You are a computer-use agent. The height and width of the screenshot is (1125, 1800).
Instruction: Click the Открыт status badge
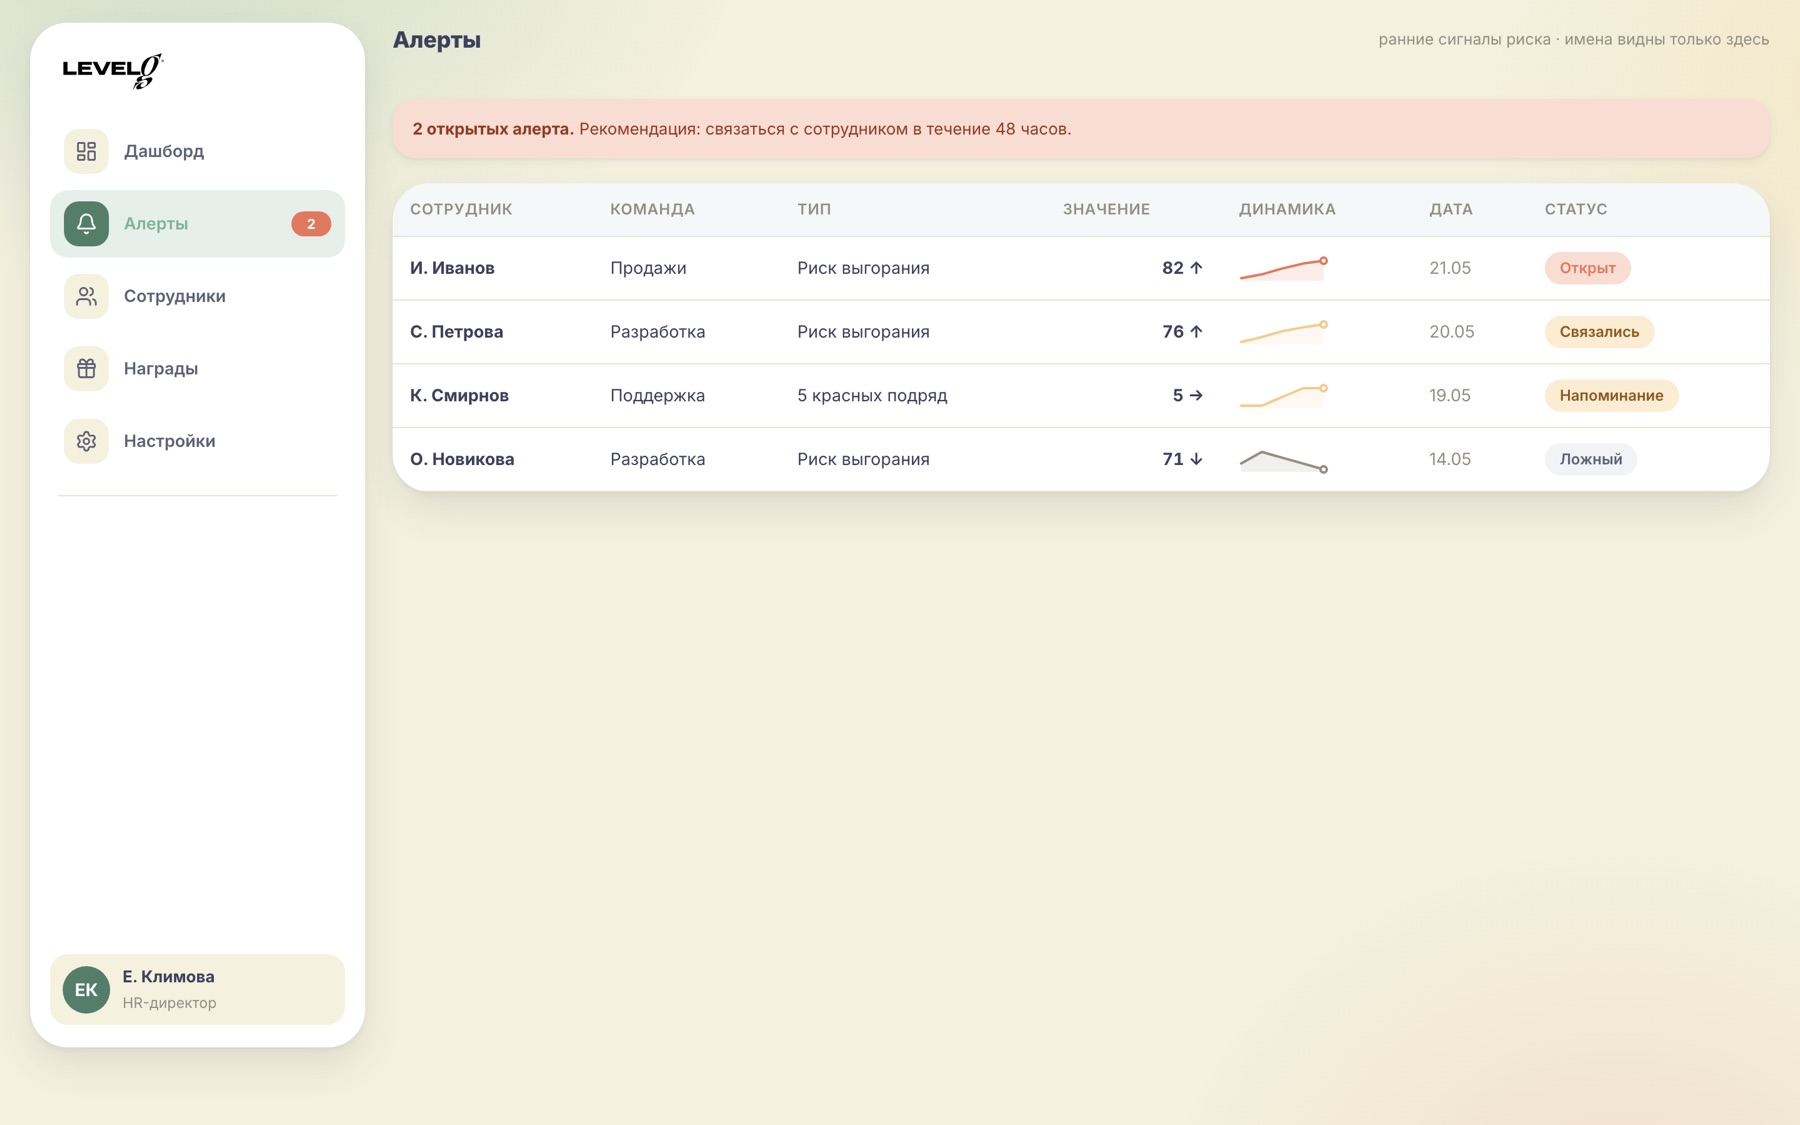1587,268
